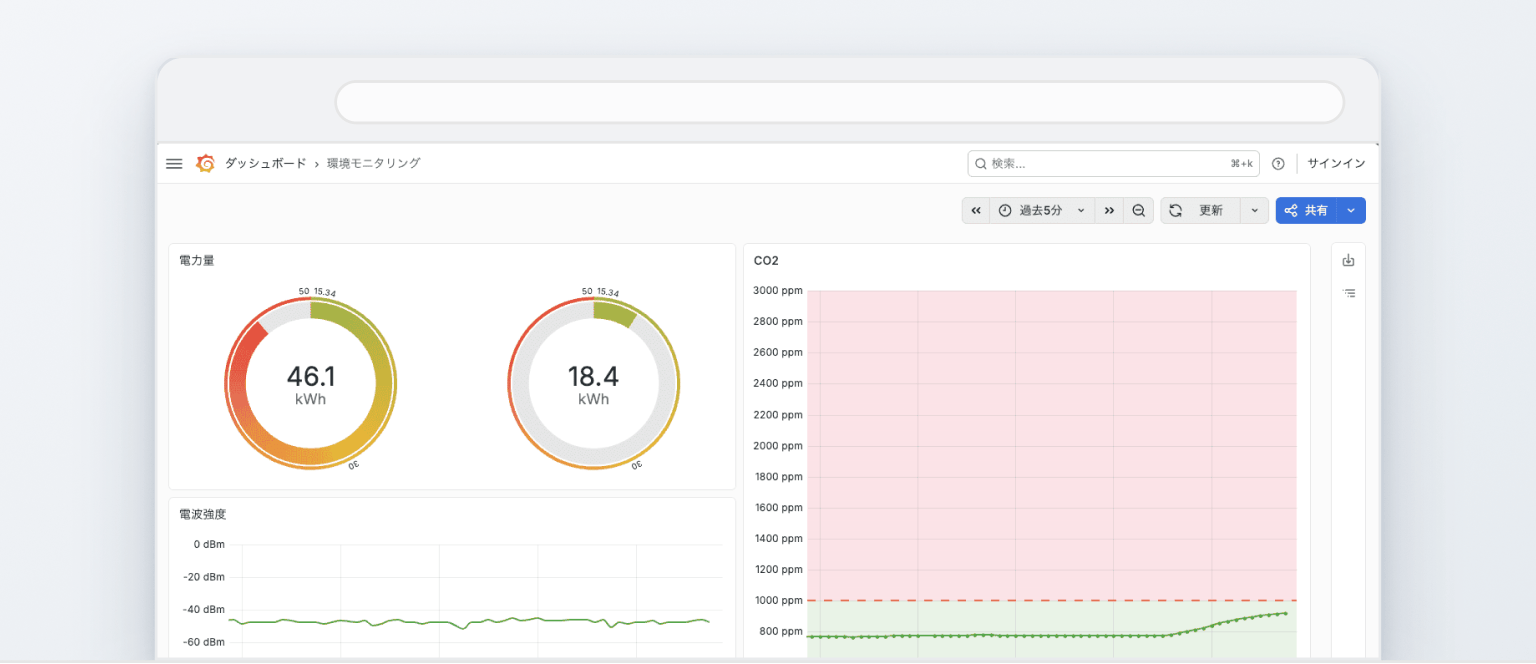Screen dimensions: 1536x664
Task: Click the 46.1 kWh gauge
Action: [x=310, y=384]
